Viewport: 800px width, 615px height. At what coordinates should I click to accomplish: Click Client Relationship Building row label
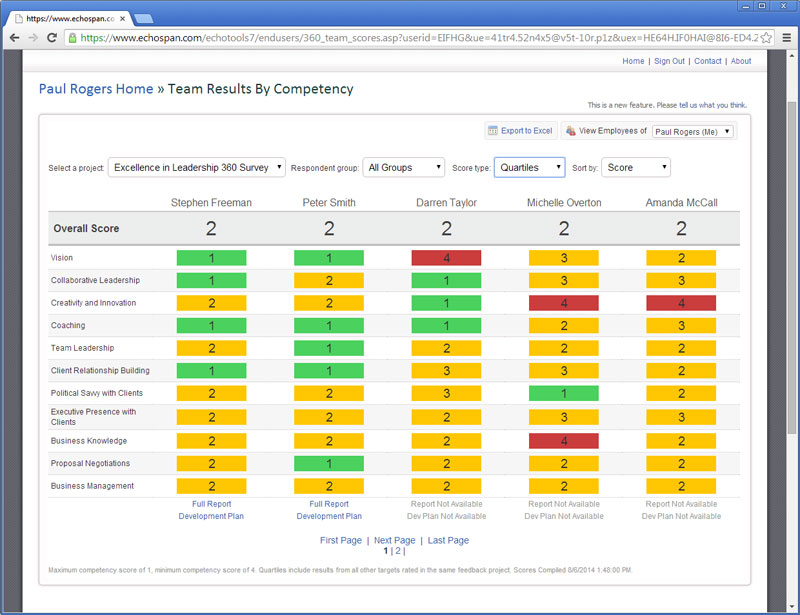click(100, 371)
